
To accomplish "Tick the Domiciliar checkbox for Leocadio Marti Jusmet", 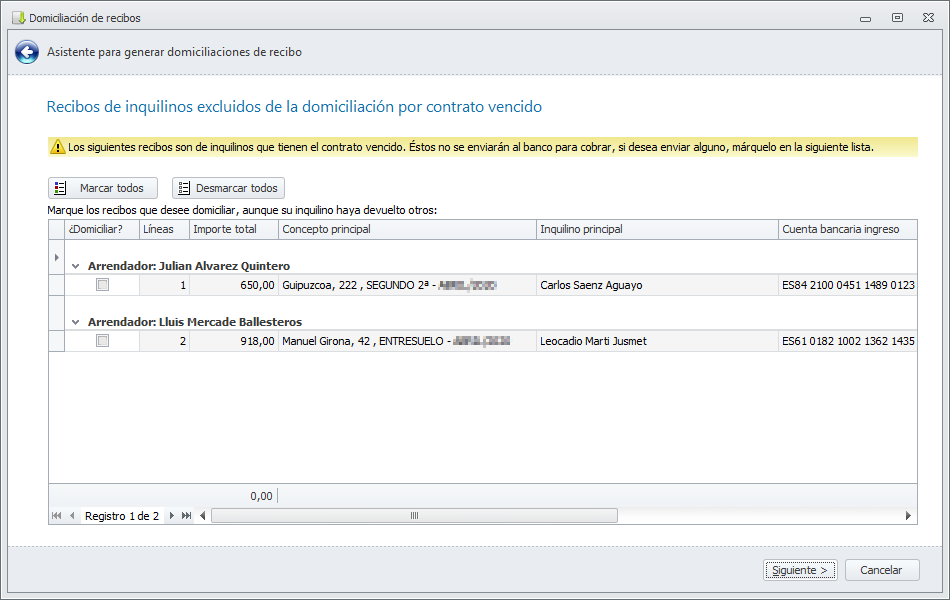I will [102, 341].
